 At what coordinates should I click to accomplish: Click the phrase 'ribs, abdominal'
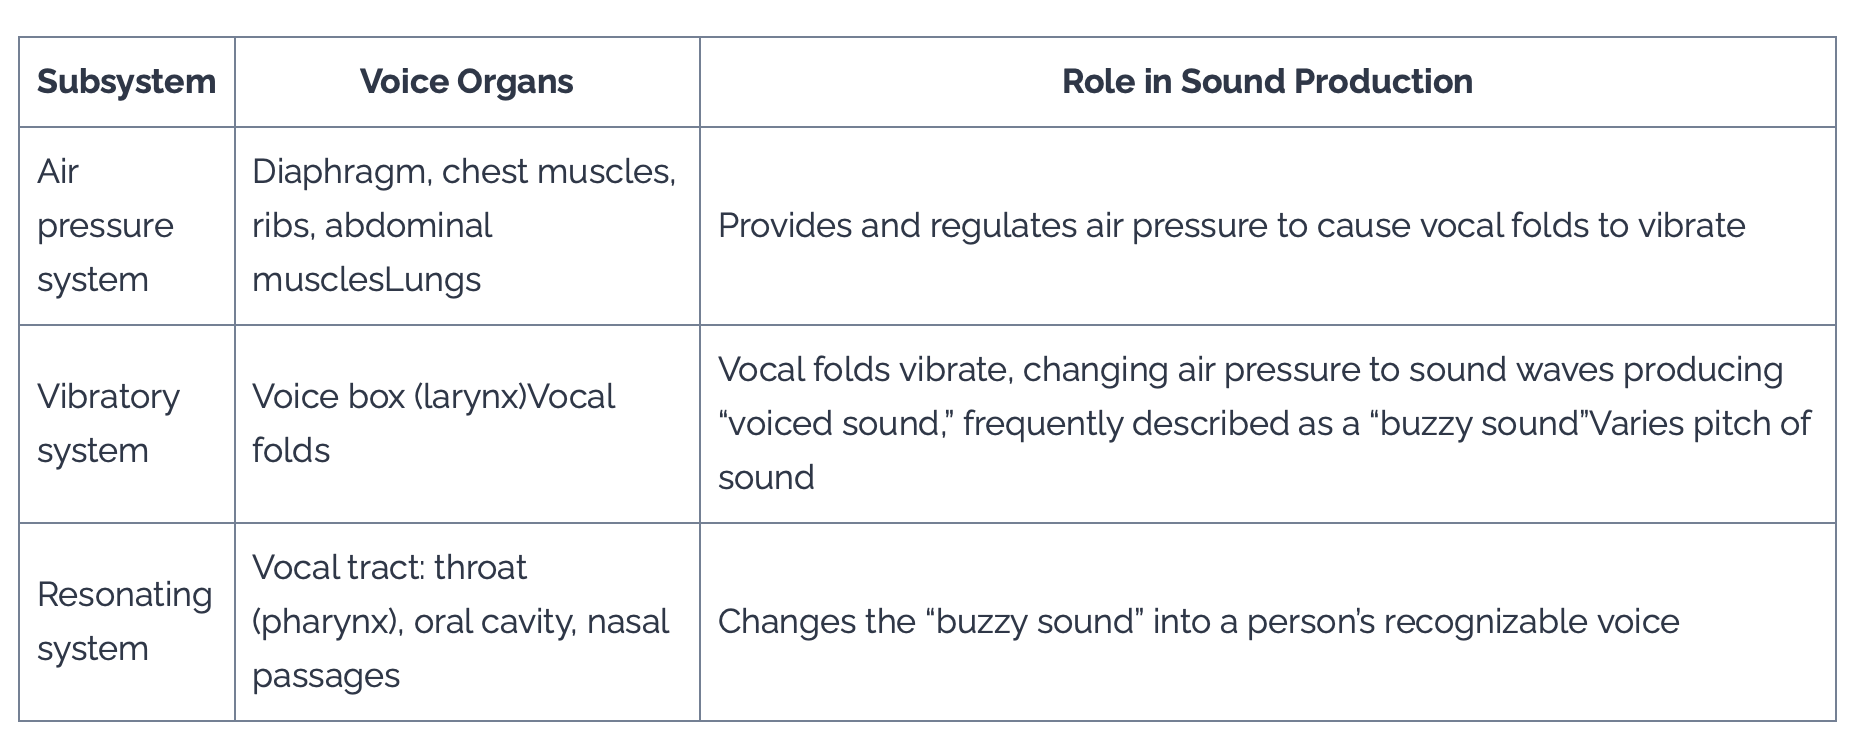click(x=372, y=227)
